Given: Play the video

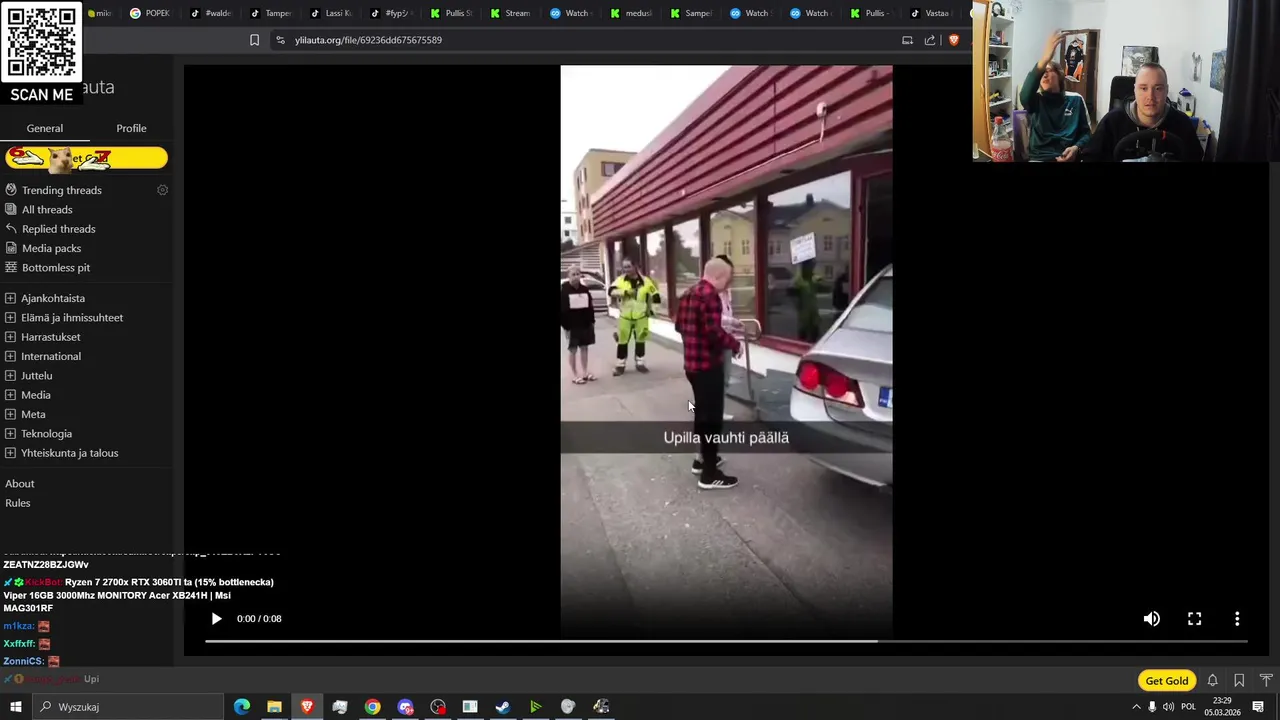Looking at the screenshot, I should click(x=216, y=619).
